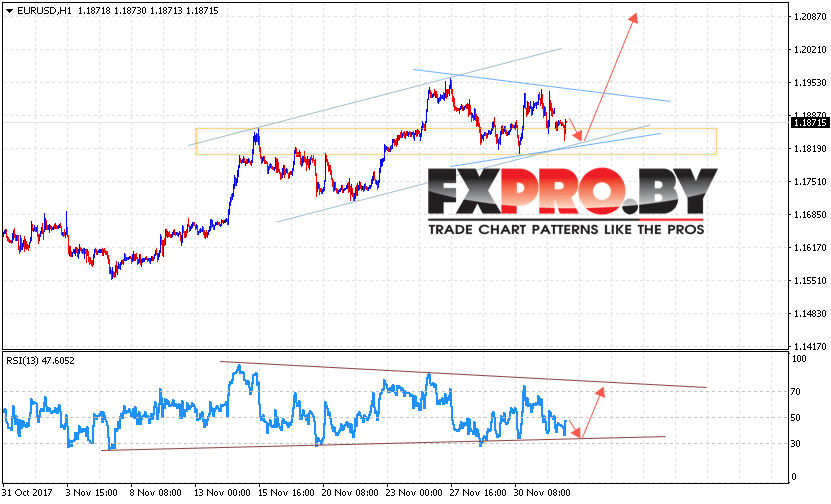Click the low value 1.18713 in header
This screenshot has height=504, width=831.
[166, 11]
